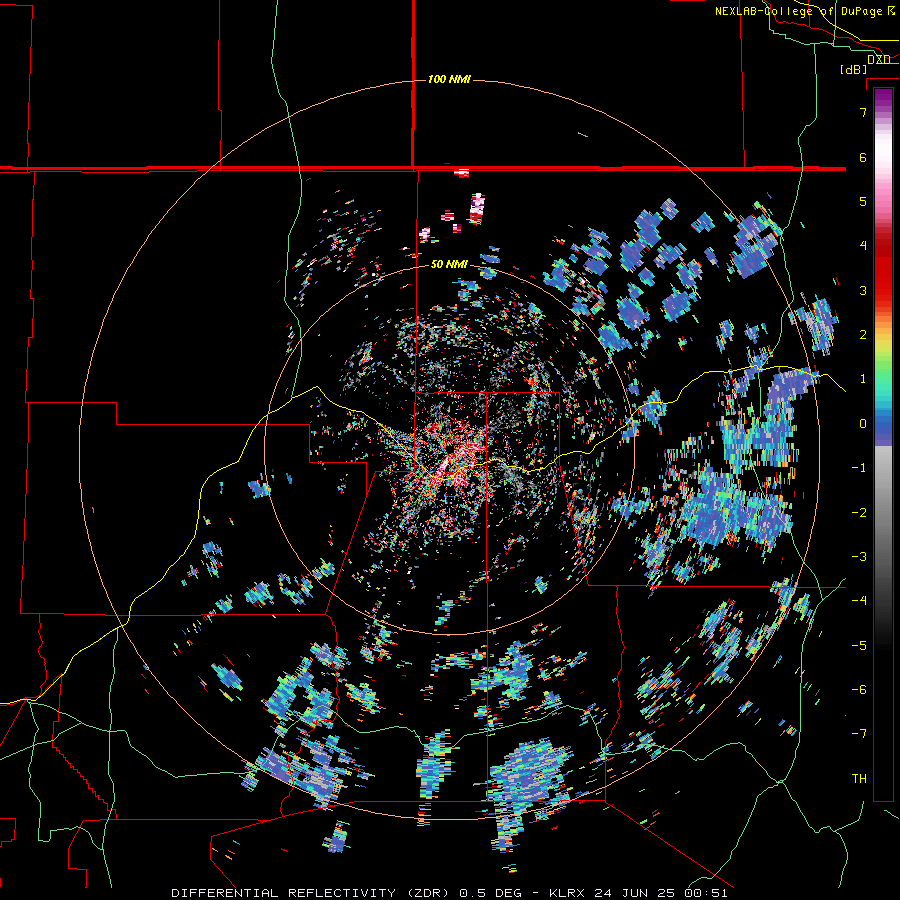The image size is (900, 900).
Task: Click the 'NEXLAB-College of DuPage' credit text
Action: (x=798, y=11)
